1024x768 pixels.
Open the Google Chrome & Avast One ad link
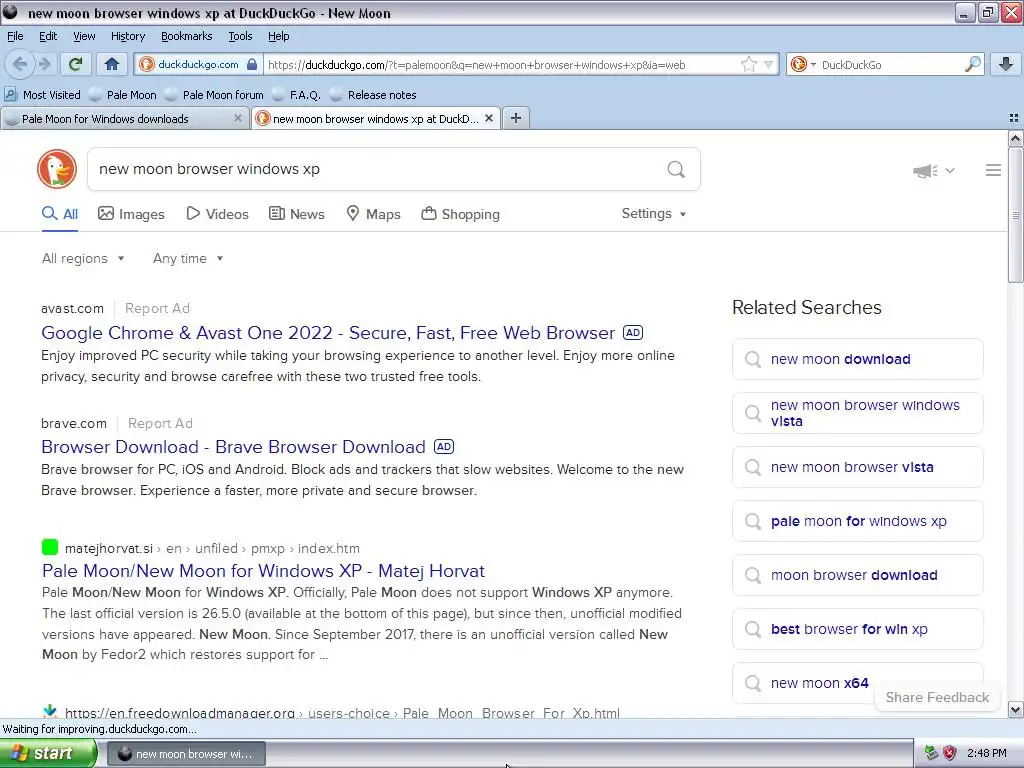[328, 333]
